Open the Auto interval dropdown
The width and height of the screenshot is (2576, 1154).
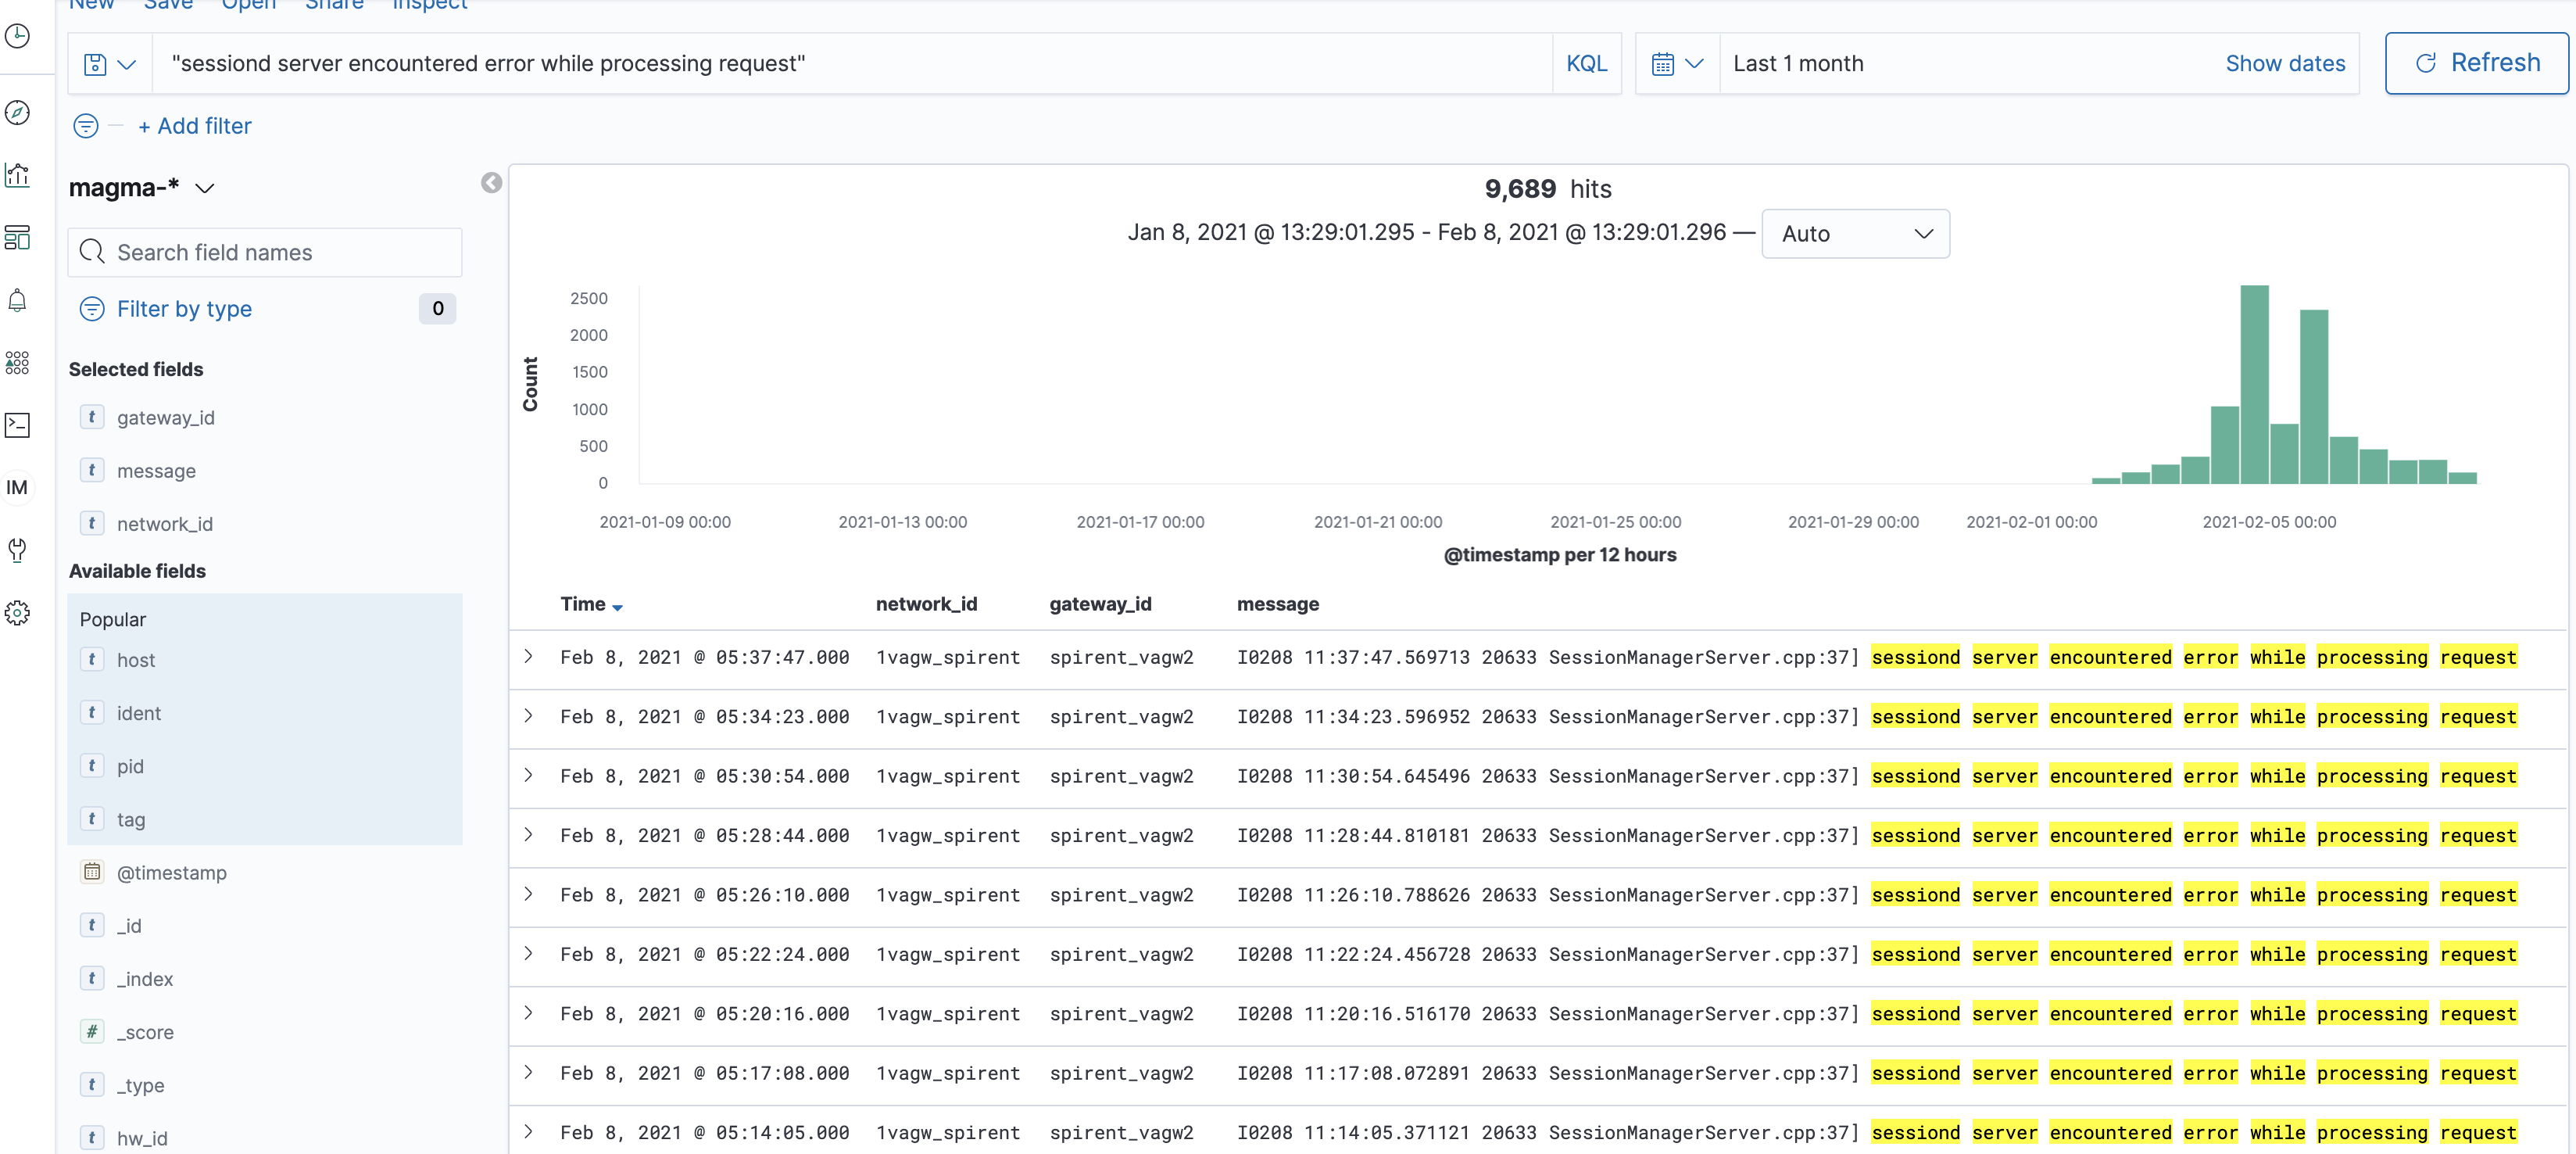[x=1855, y=234]
